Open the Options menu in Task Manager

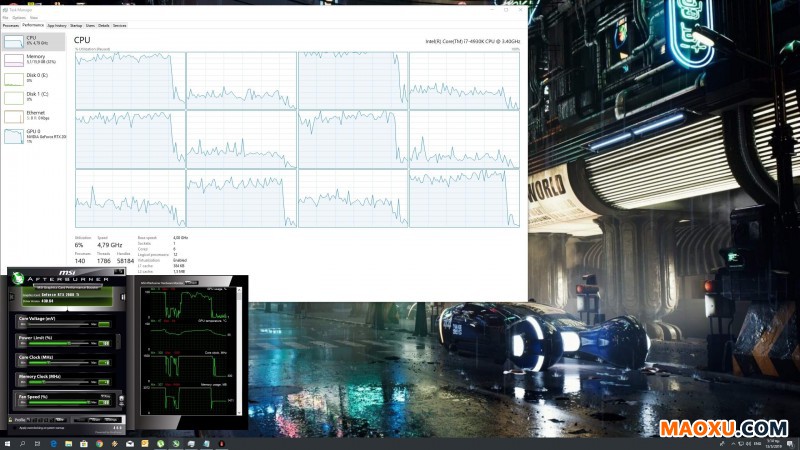[19, 17]
